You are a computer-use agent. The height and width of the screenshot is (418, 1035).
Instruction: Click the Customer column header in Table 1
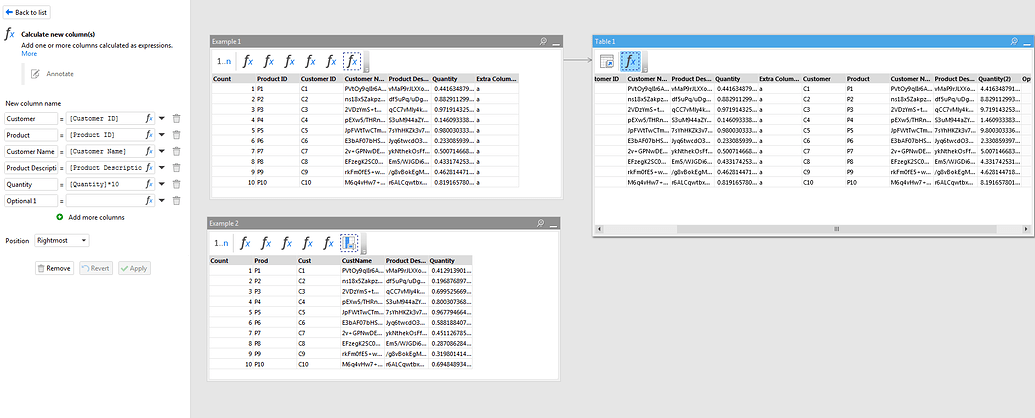coord(822,79)
